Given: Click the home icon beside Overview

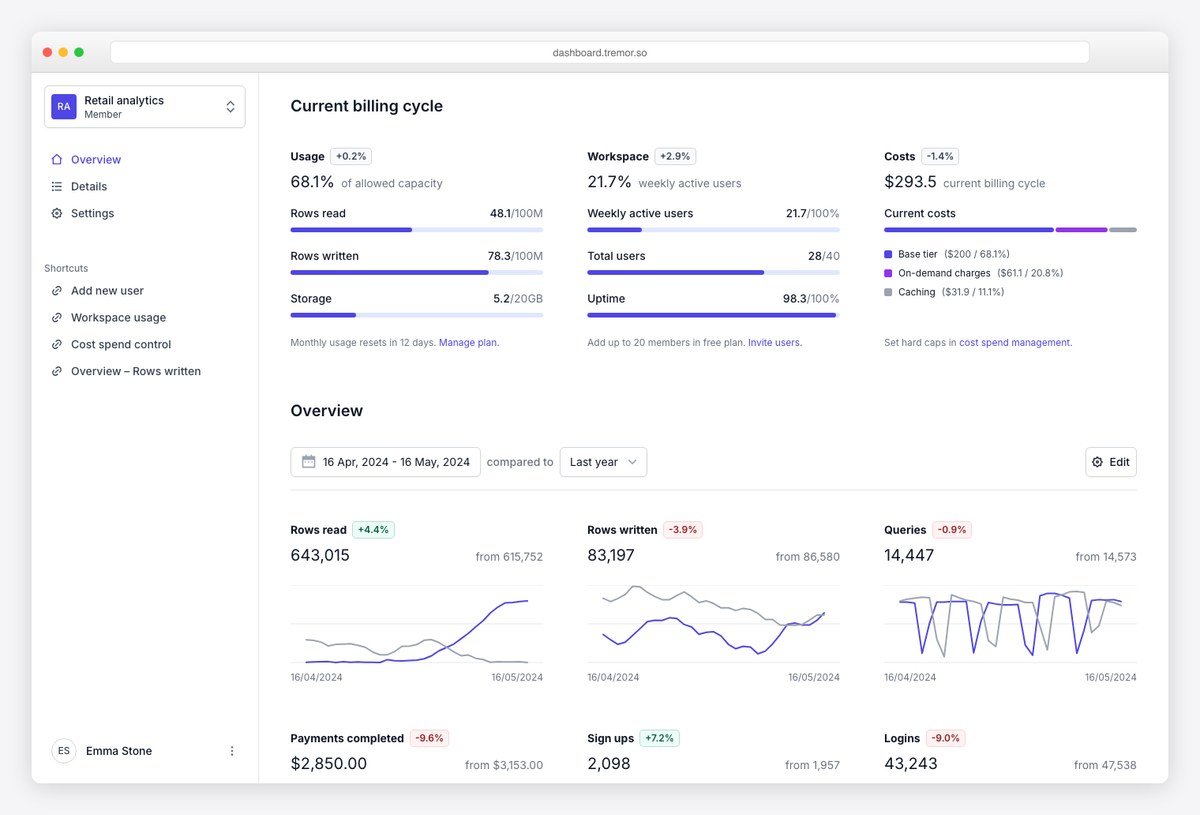Looking at the screenshot, I should point(57,159).
